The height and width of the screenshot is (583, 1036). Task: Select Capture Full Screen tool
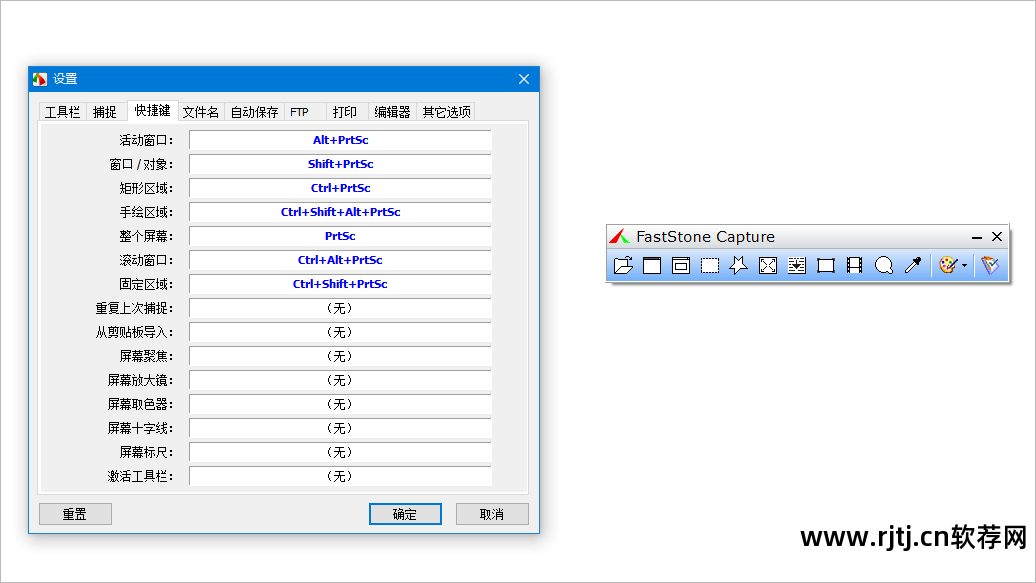pyautogui.click(x=768, y=265)
